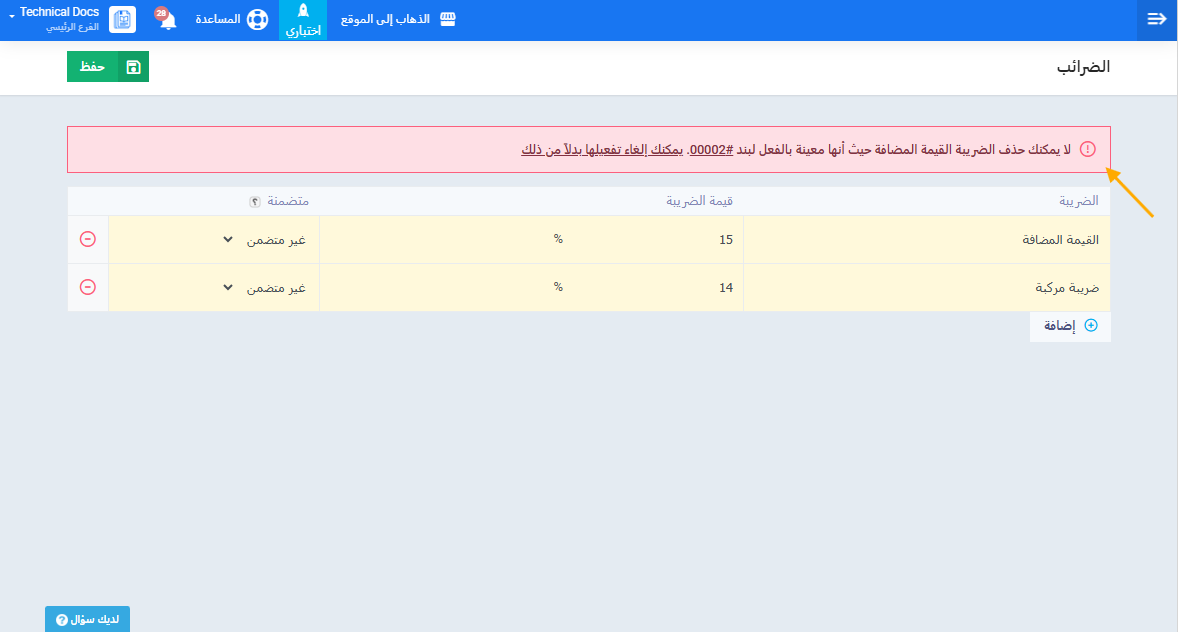Edit the القيمة المضافة tax name field
The width and height of the screenshot is (1178, 632).
point(926,240)
